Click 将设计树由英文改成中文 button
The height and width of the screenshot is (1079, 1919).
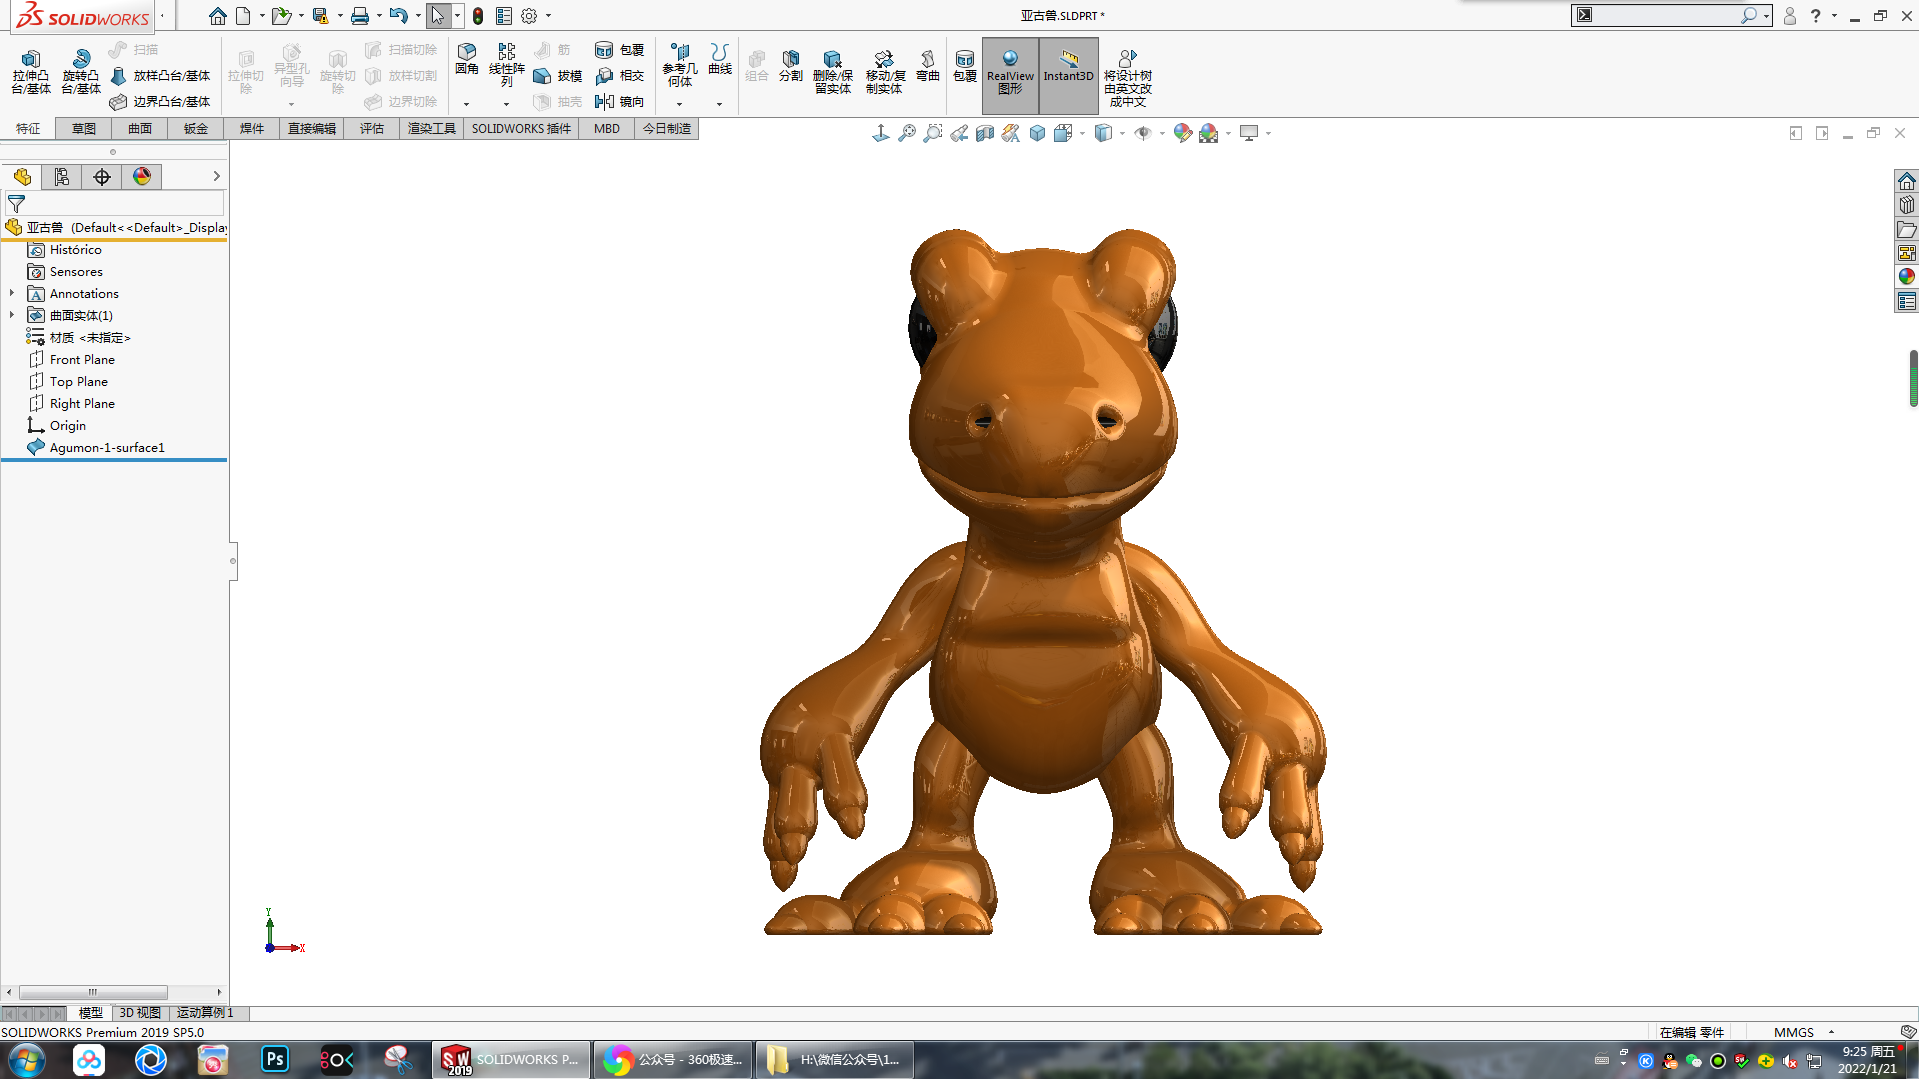click(x=1127, y=76)
